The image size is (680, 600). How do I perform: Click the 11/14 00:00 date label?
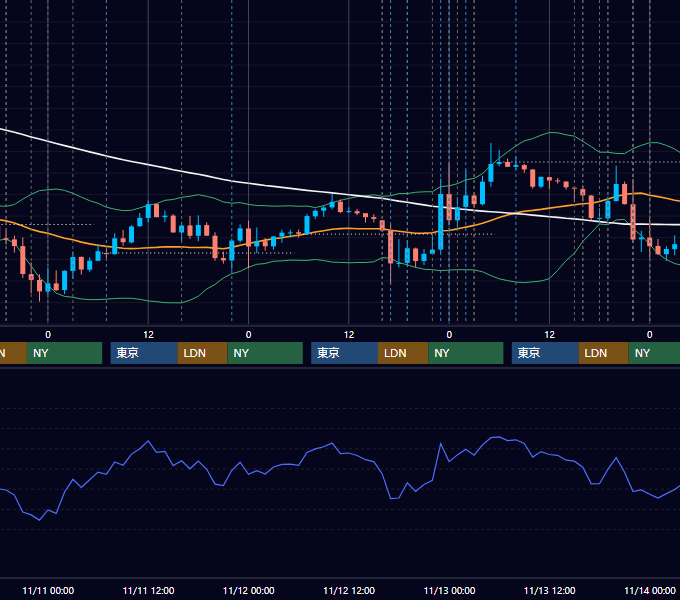(x=650, y=590)
